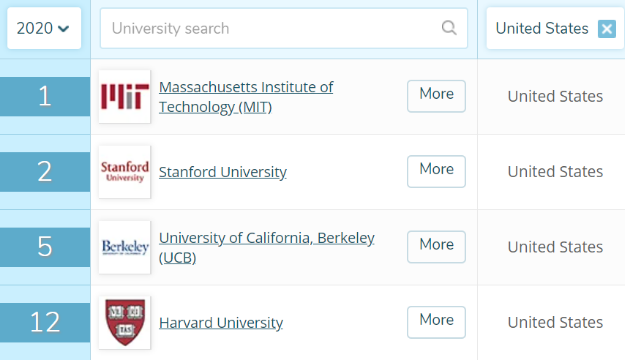Click More button for MIT
Viewport: 625px width, 361px height.
pyautogui.click(x=436, y=96)
